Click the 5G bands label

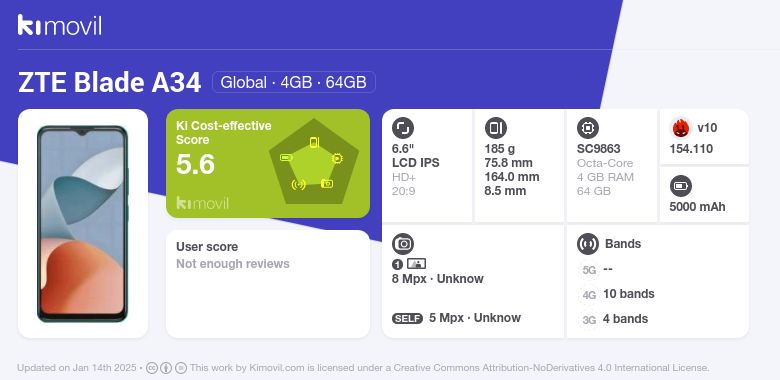click(x=589, y=270)
